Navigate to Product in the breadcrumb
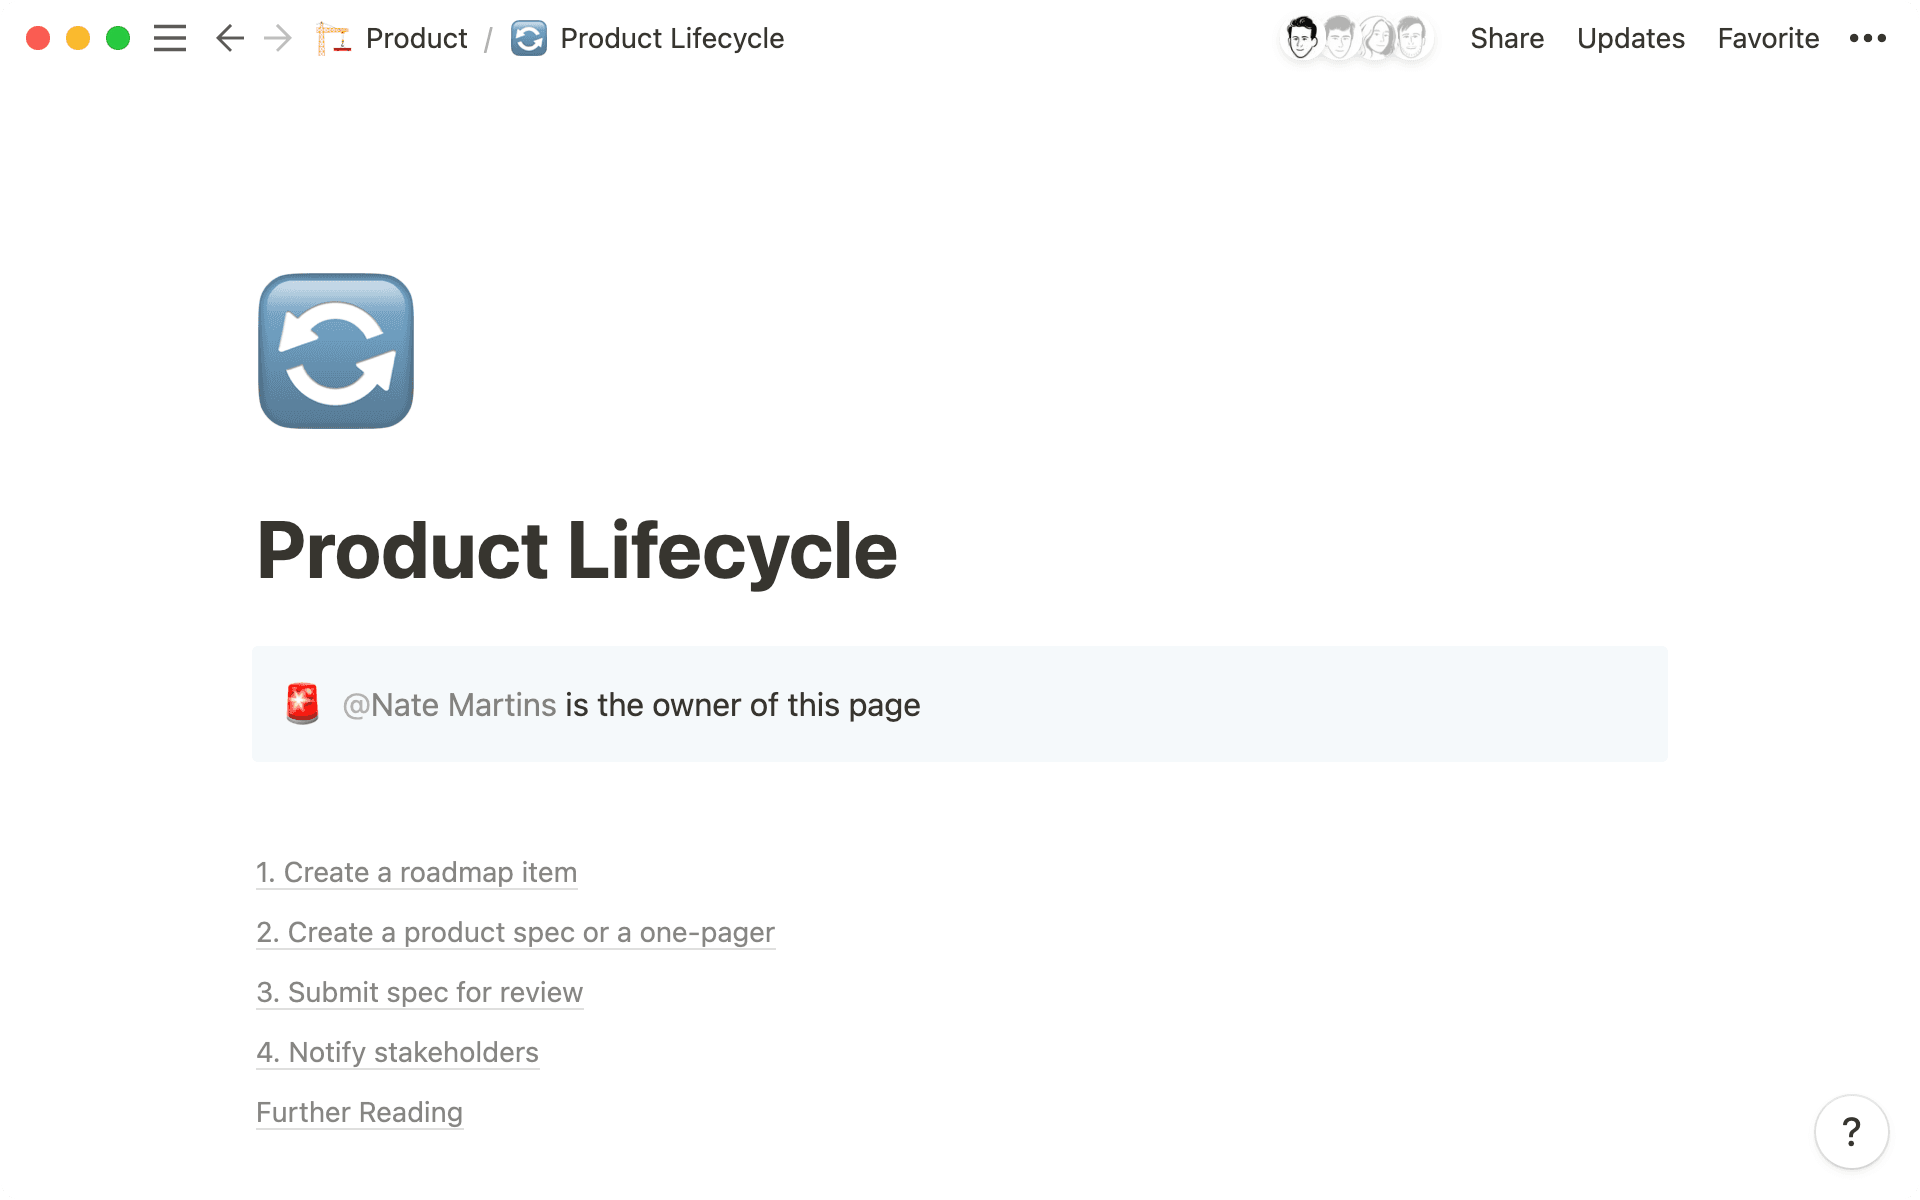This screenshot has height=1200, width=1920. click(x=416, y=38)
